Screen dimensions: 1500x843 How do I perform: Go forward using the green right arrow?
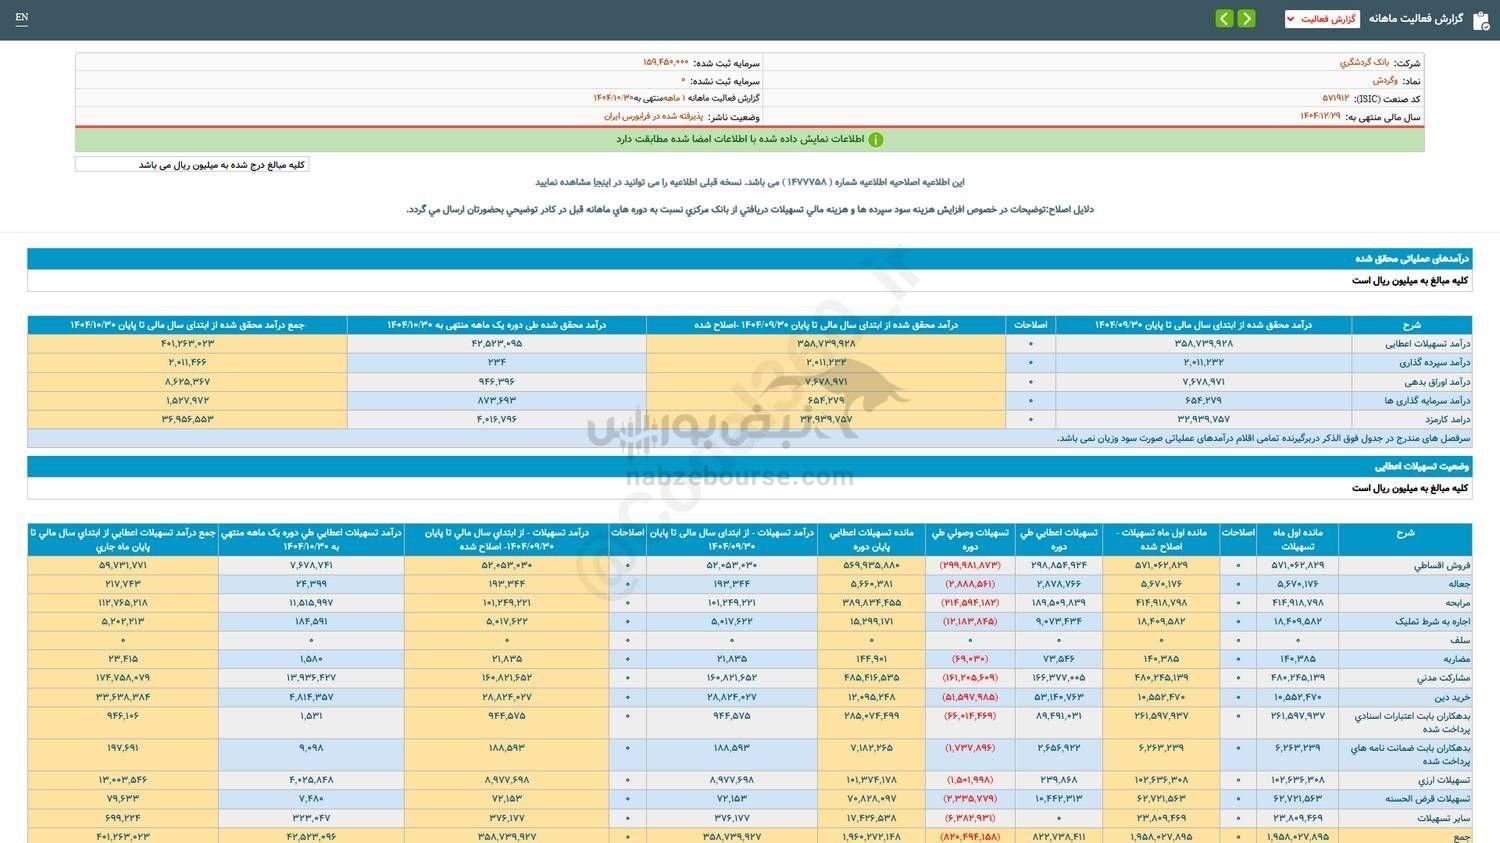1246,18
